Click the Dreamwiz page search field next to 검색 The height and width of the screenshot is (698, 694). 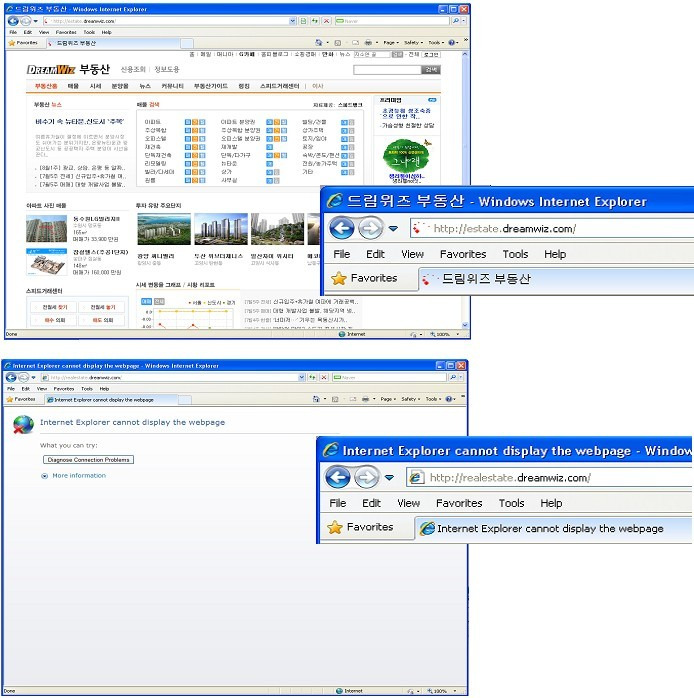click(x=387, y=70)
